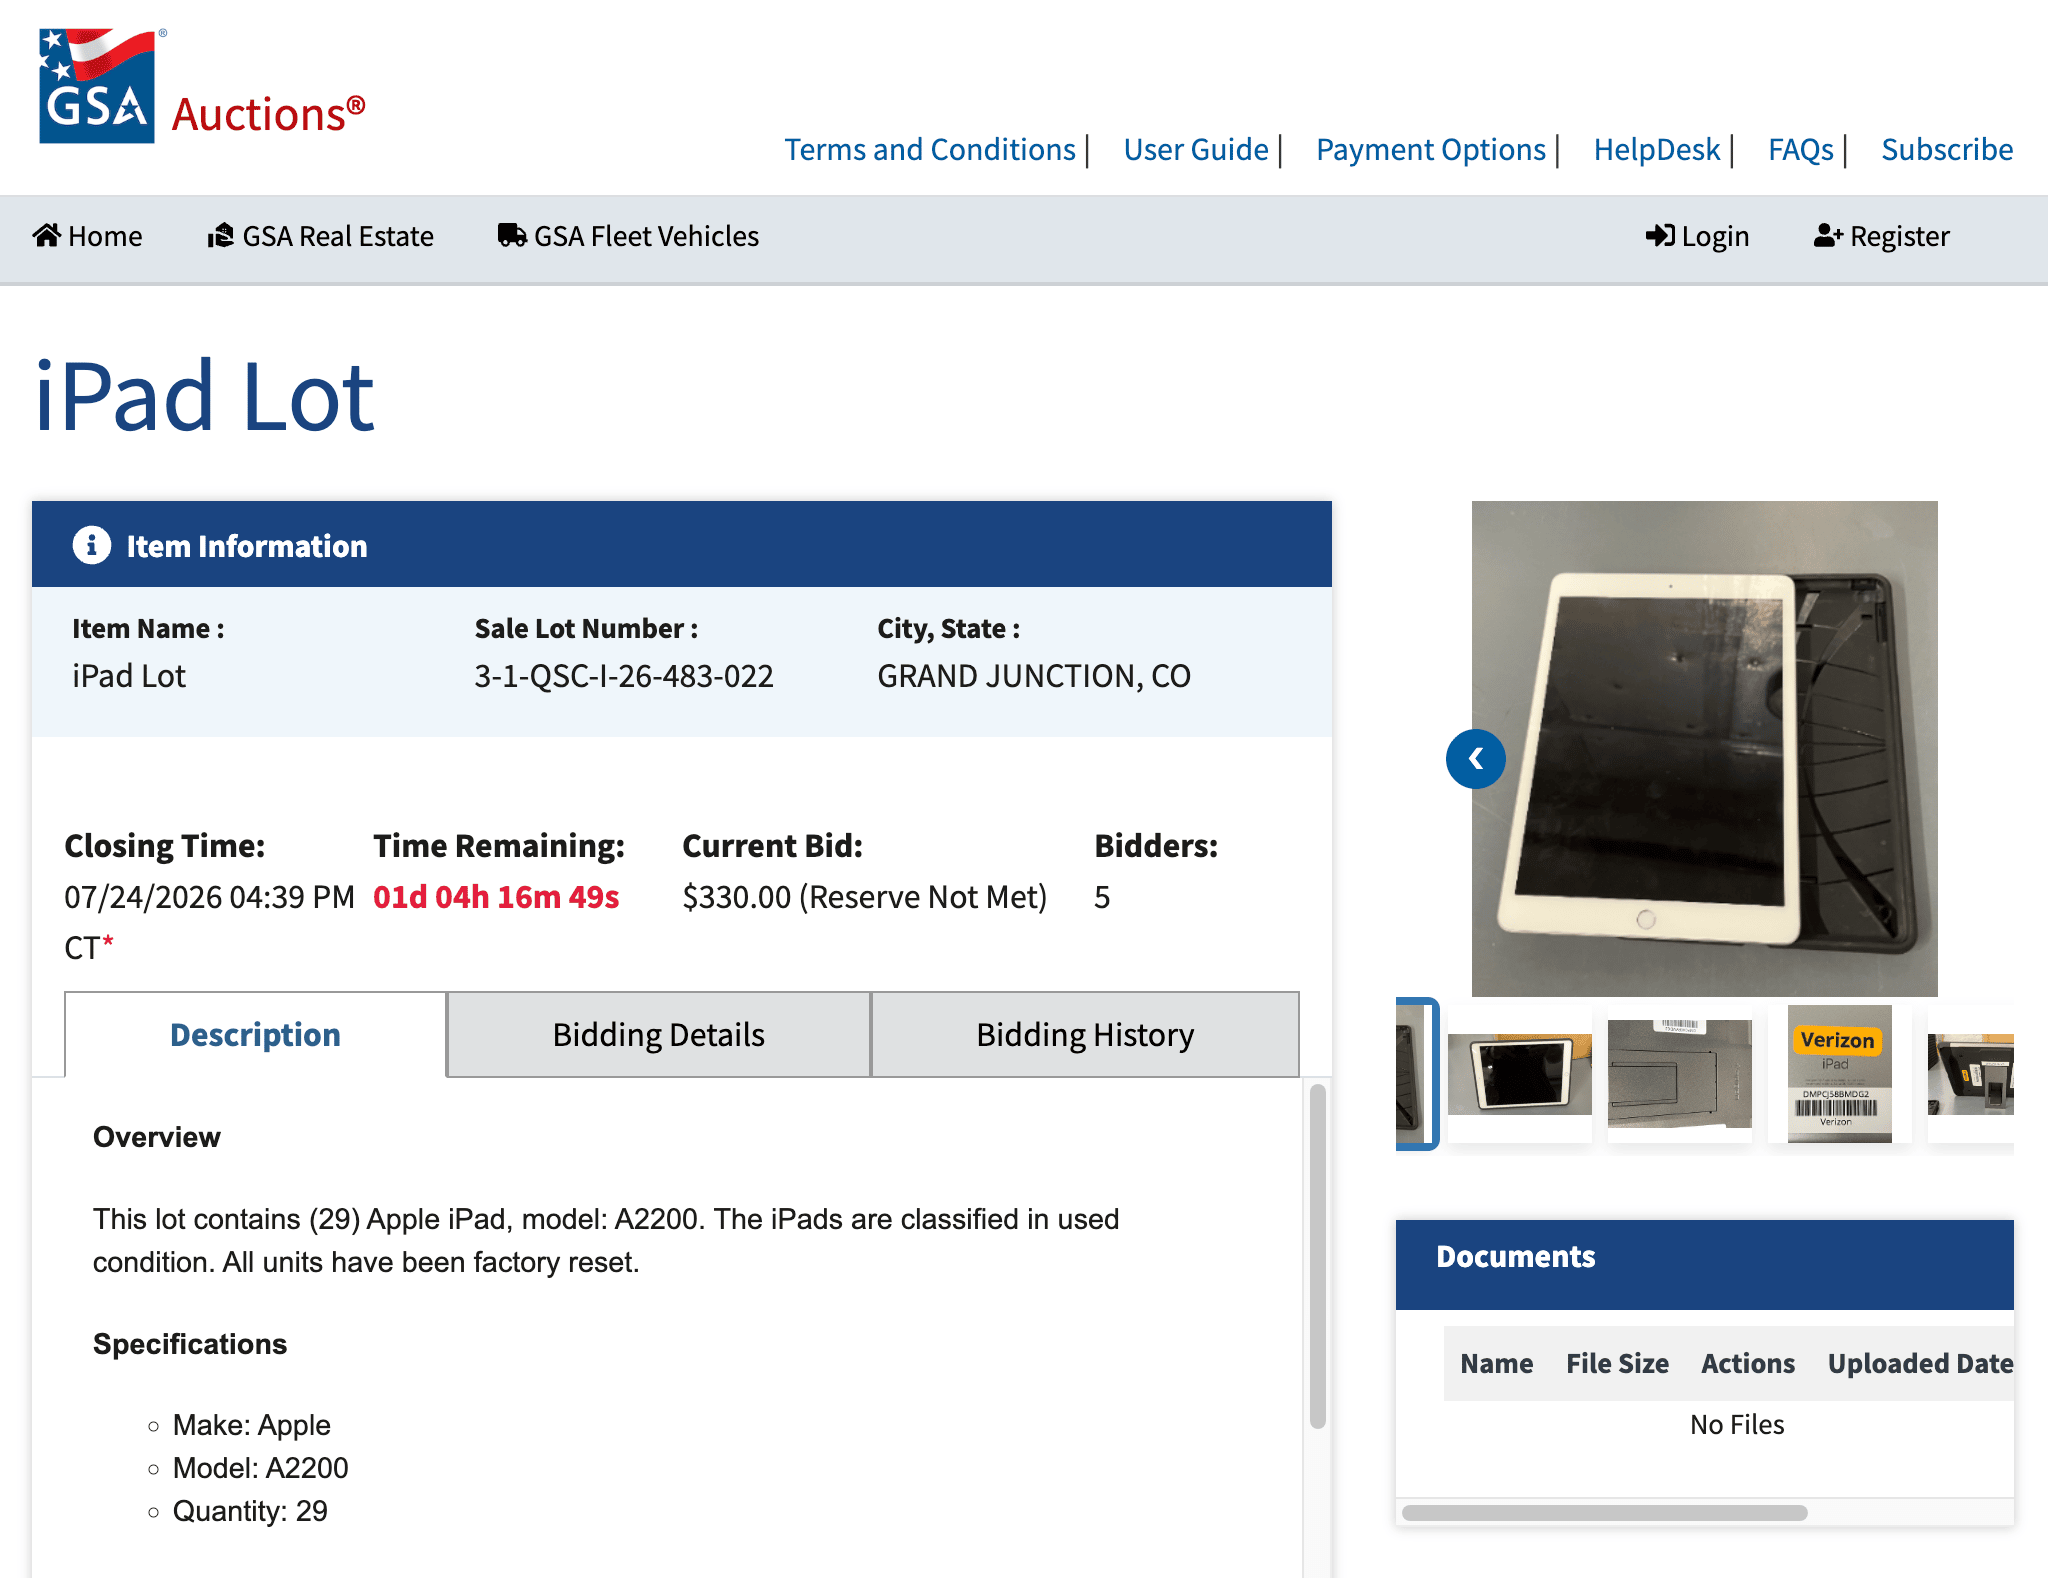This screenshot has height=1578, width=2048.
Task: Click the closing time 07/24/2026 04:39 PM
Action: (210, 897)
